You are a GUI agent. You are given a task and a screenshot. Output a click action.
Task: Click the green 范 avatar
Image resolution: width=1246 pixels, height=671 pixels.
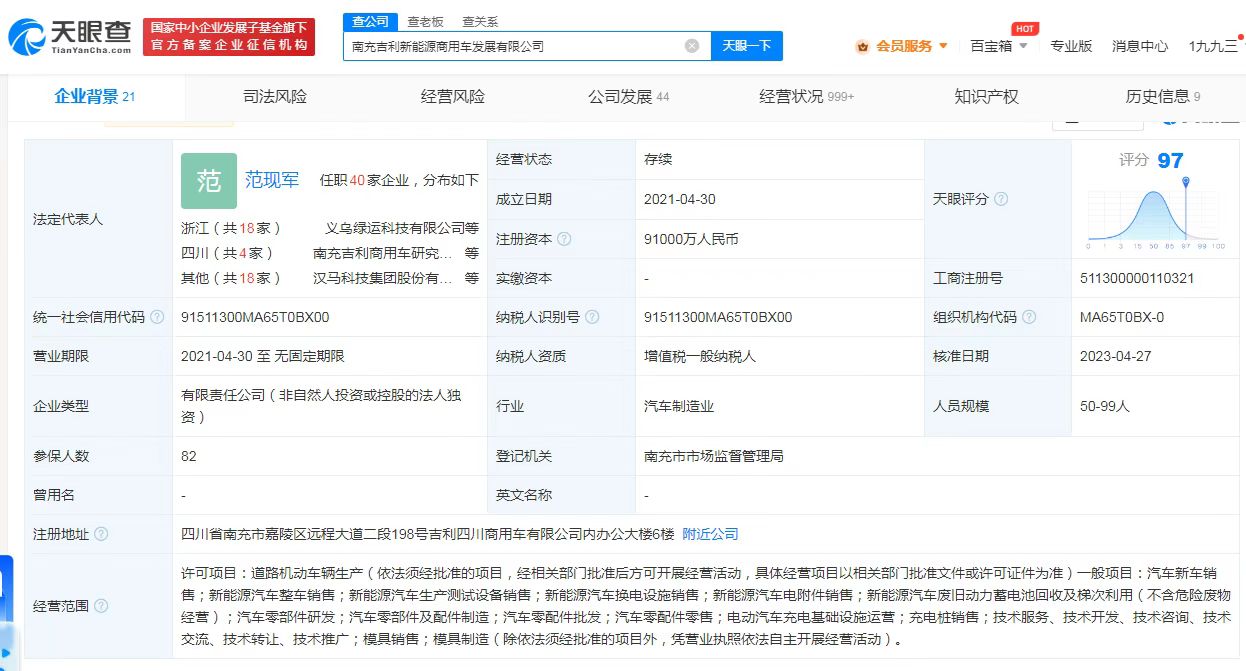coord(209,181)
